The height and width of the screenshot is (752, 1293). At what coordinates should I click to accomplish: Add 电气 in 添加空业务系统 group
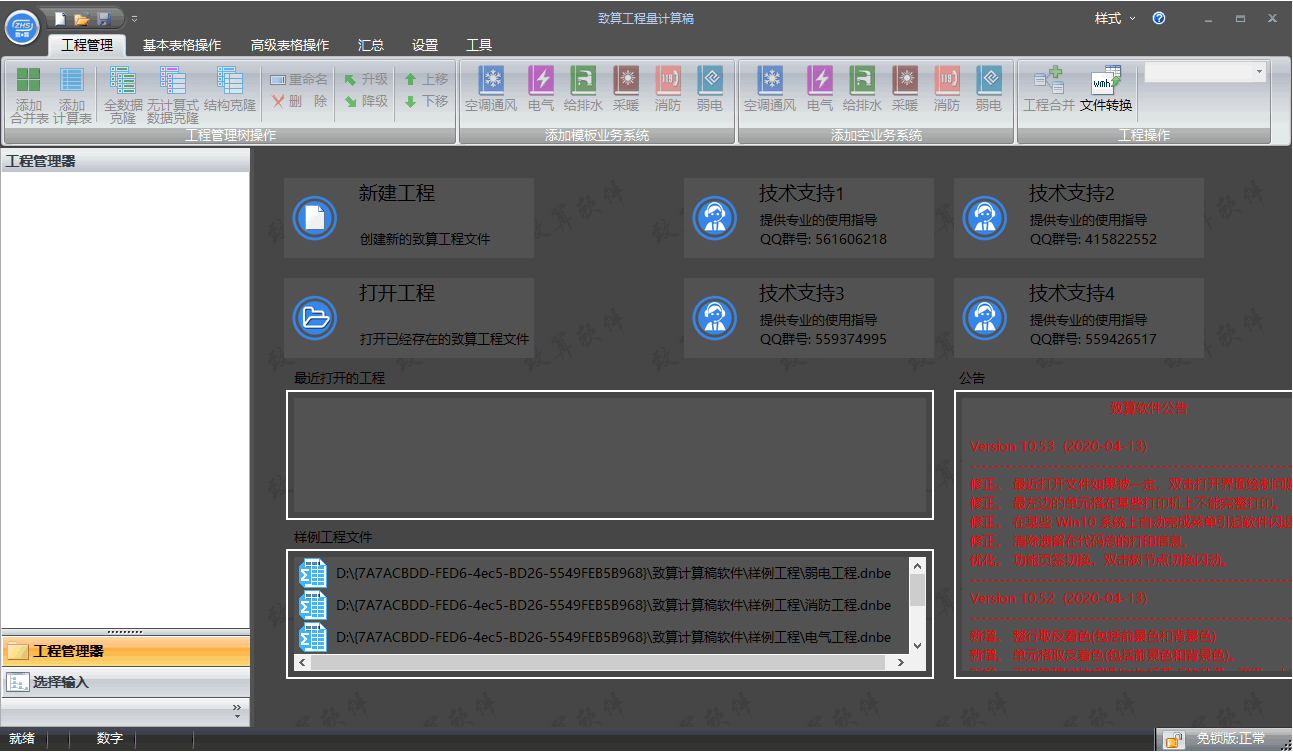point(820,89)
